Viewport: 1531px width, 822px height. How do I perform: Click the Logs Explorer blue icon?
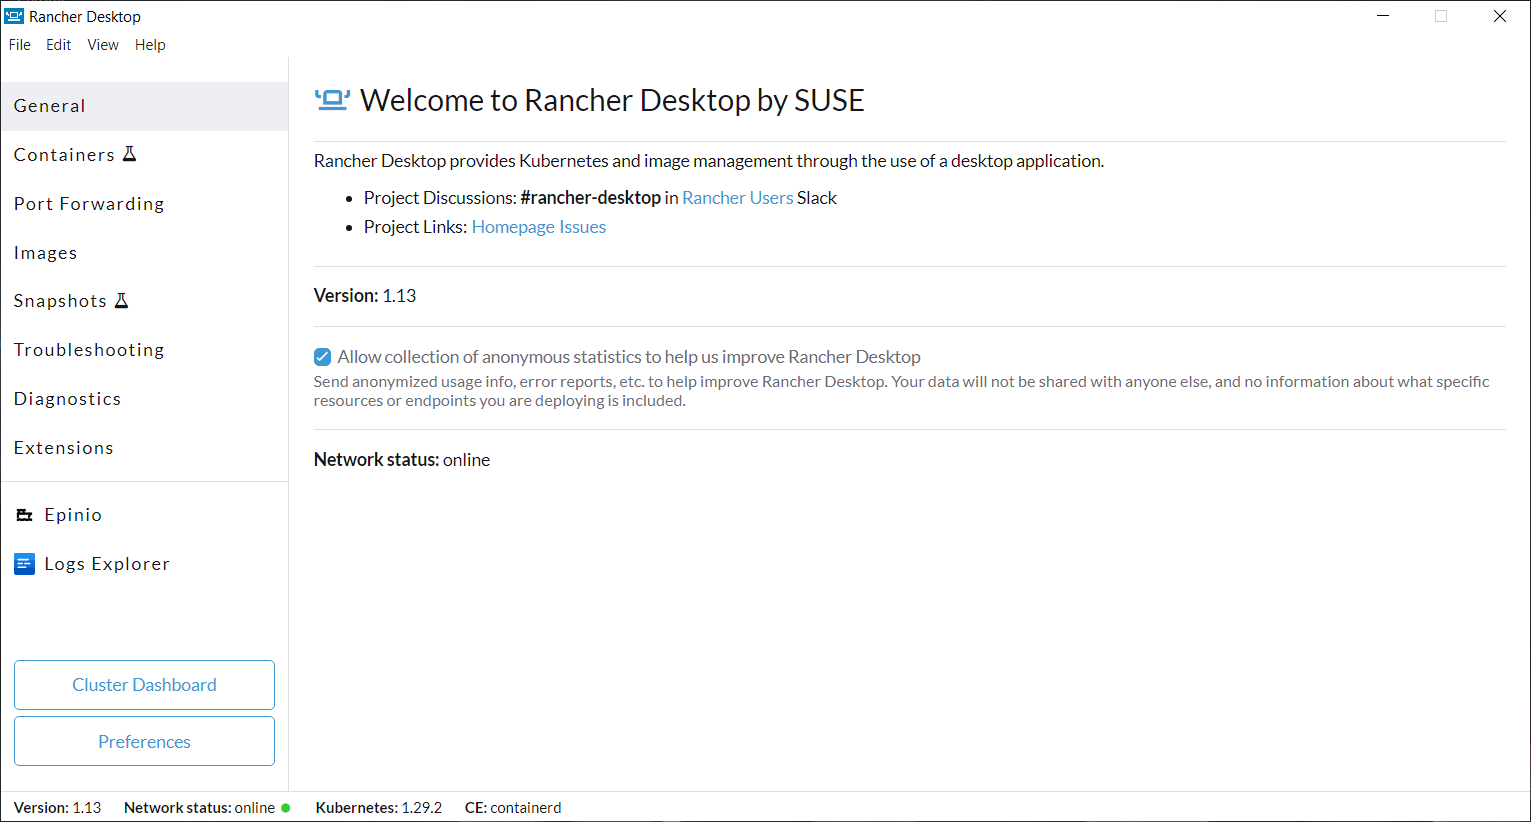pyautogui.click(x=25, y=564)
